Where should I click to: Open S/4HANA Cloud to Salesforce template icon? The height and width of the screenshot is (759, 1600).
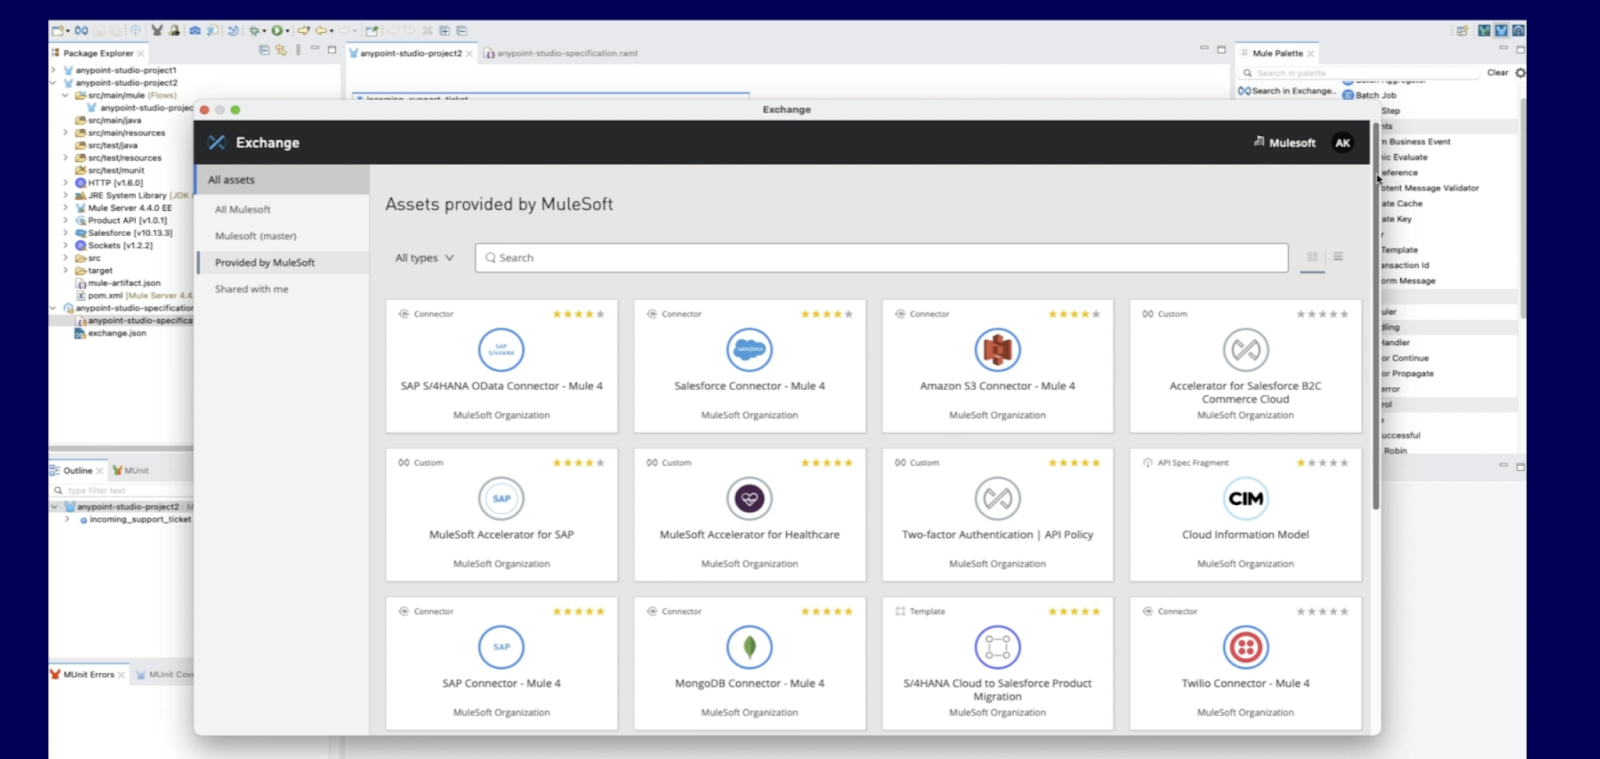coord(997,647)
